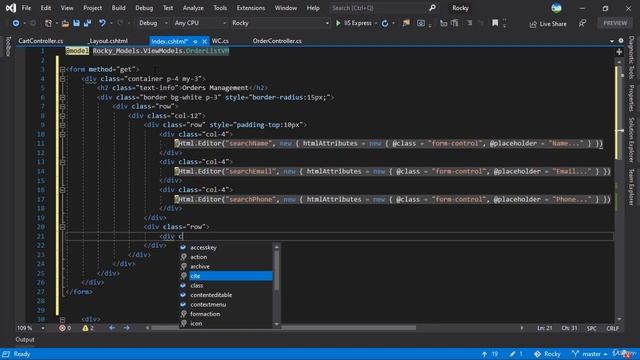Image resolution: width=640 pixels, height=360 pixels.
Task: Click the Visual Studio logo icon
Action: coord(10,8)
